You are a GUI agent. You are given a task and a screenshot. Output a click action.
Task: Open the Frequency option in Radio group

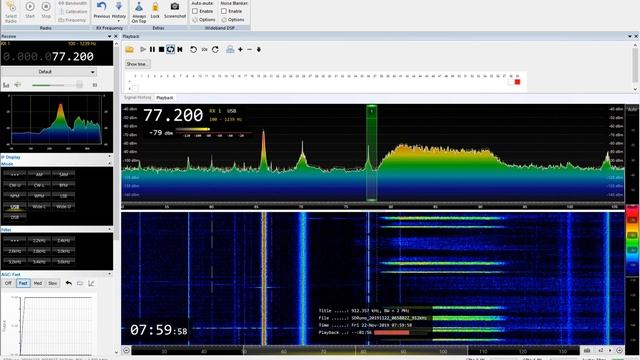[72, 20]
